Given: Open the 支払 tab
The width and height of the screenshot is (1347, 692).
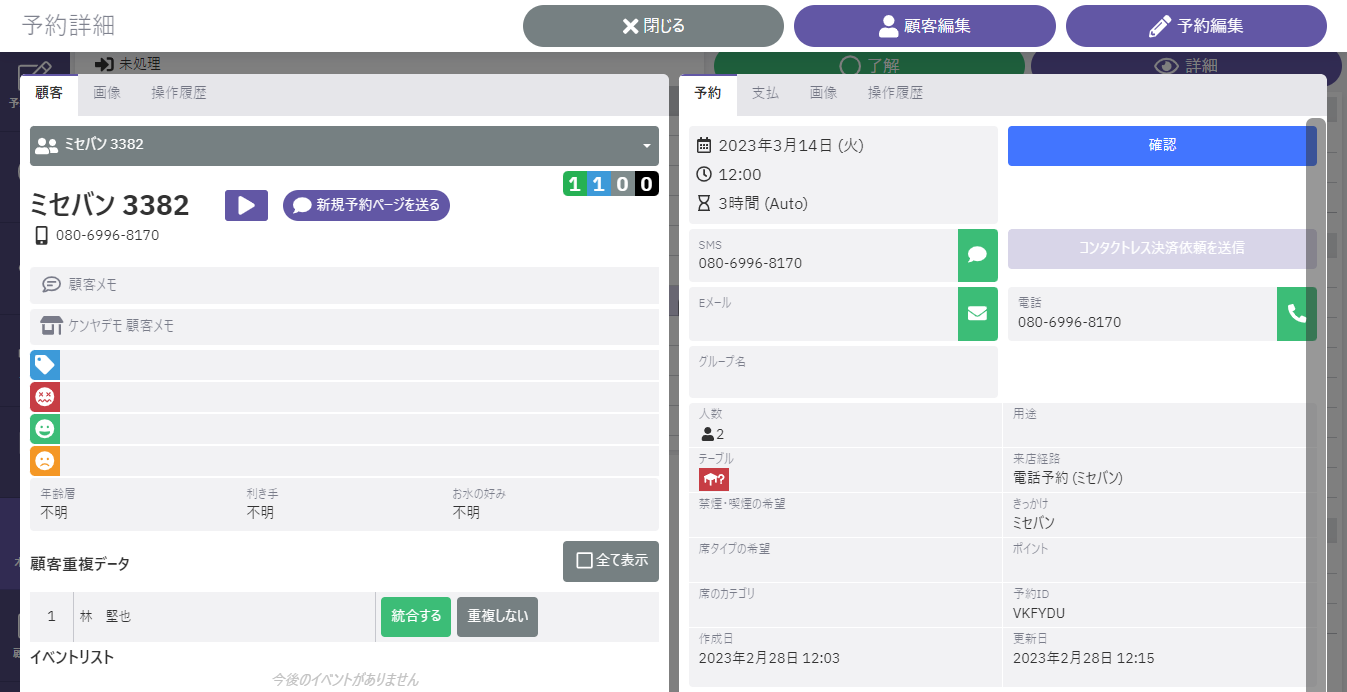Looking at the screenshot, I should (765, 93).
